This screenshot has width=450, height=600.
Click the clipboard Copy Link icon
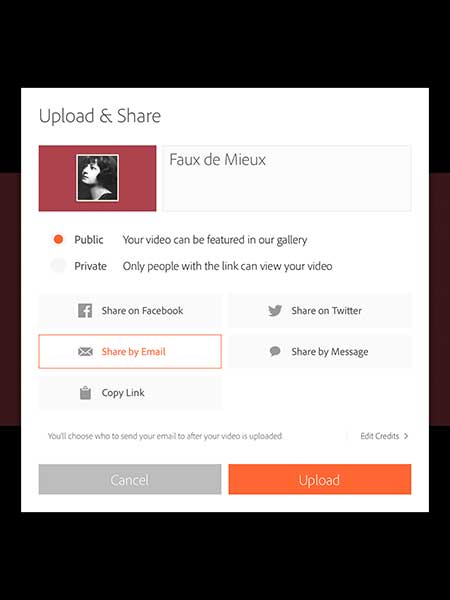85,393
